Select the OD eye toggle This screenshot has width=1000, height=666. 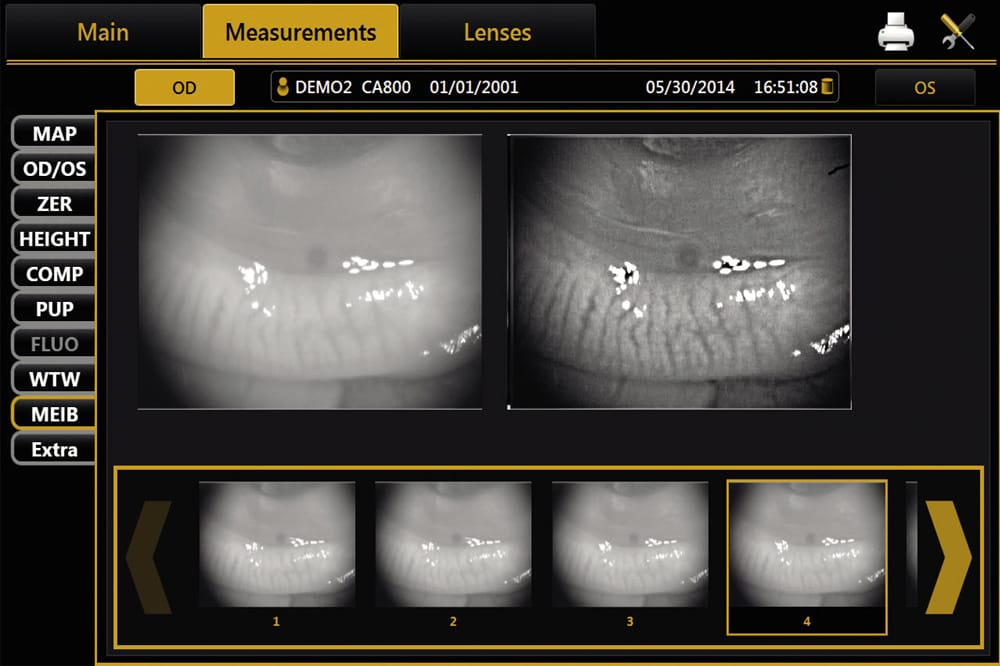(x=184, y=87)
